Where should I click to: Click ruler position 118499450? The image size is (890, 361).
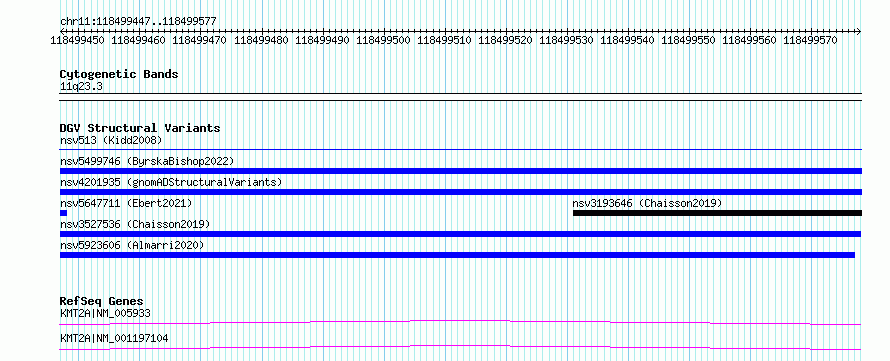point(77,40)
